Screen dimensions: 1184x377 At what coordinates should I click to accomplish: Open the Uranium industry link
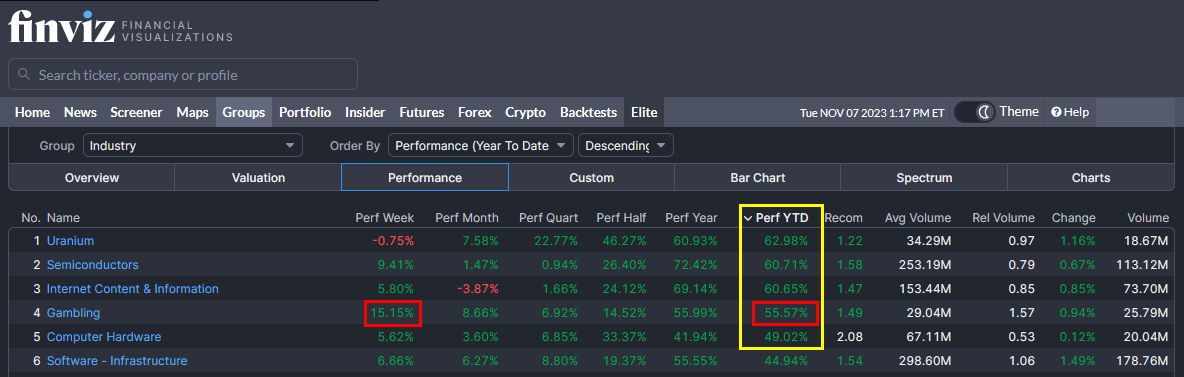(x=70, y=240)
